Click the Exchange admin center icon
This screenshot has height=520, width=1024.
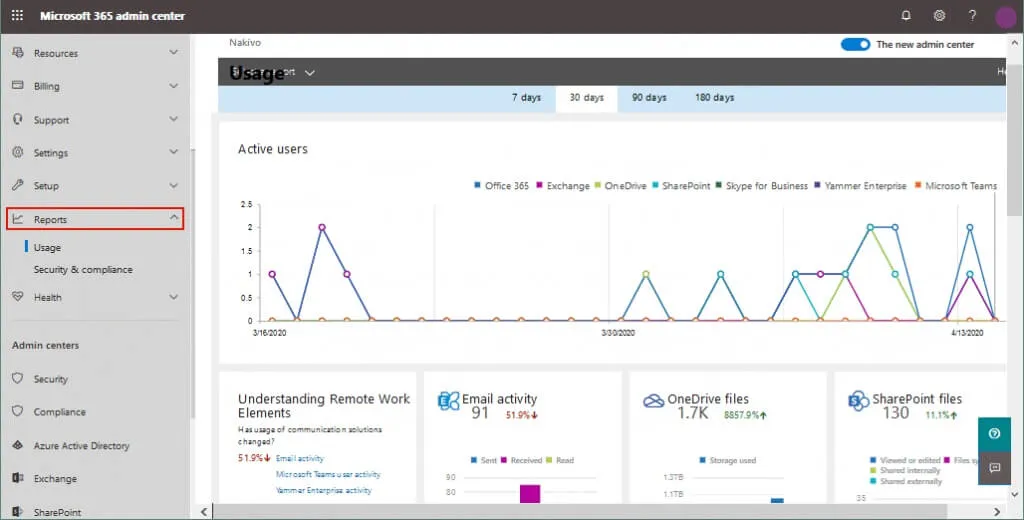coord(17,479)
